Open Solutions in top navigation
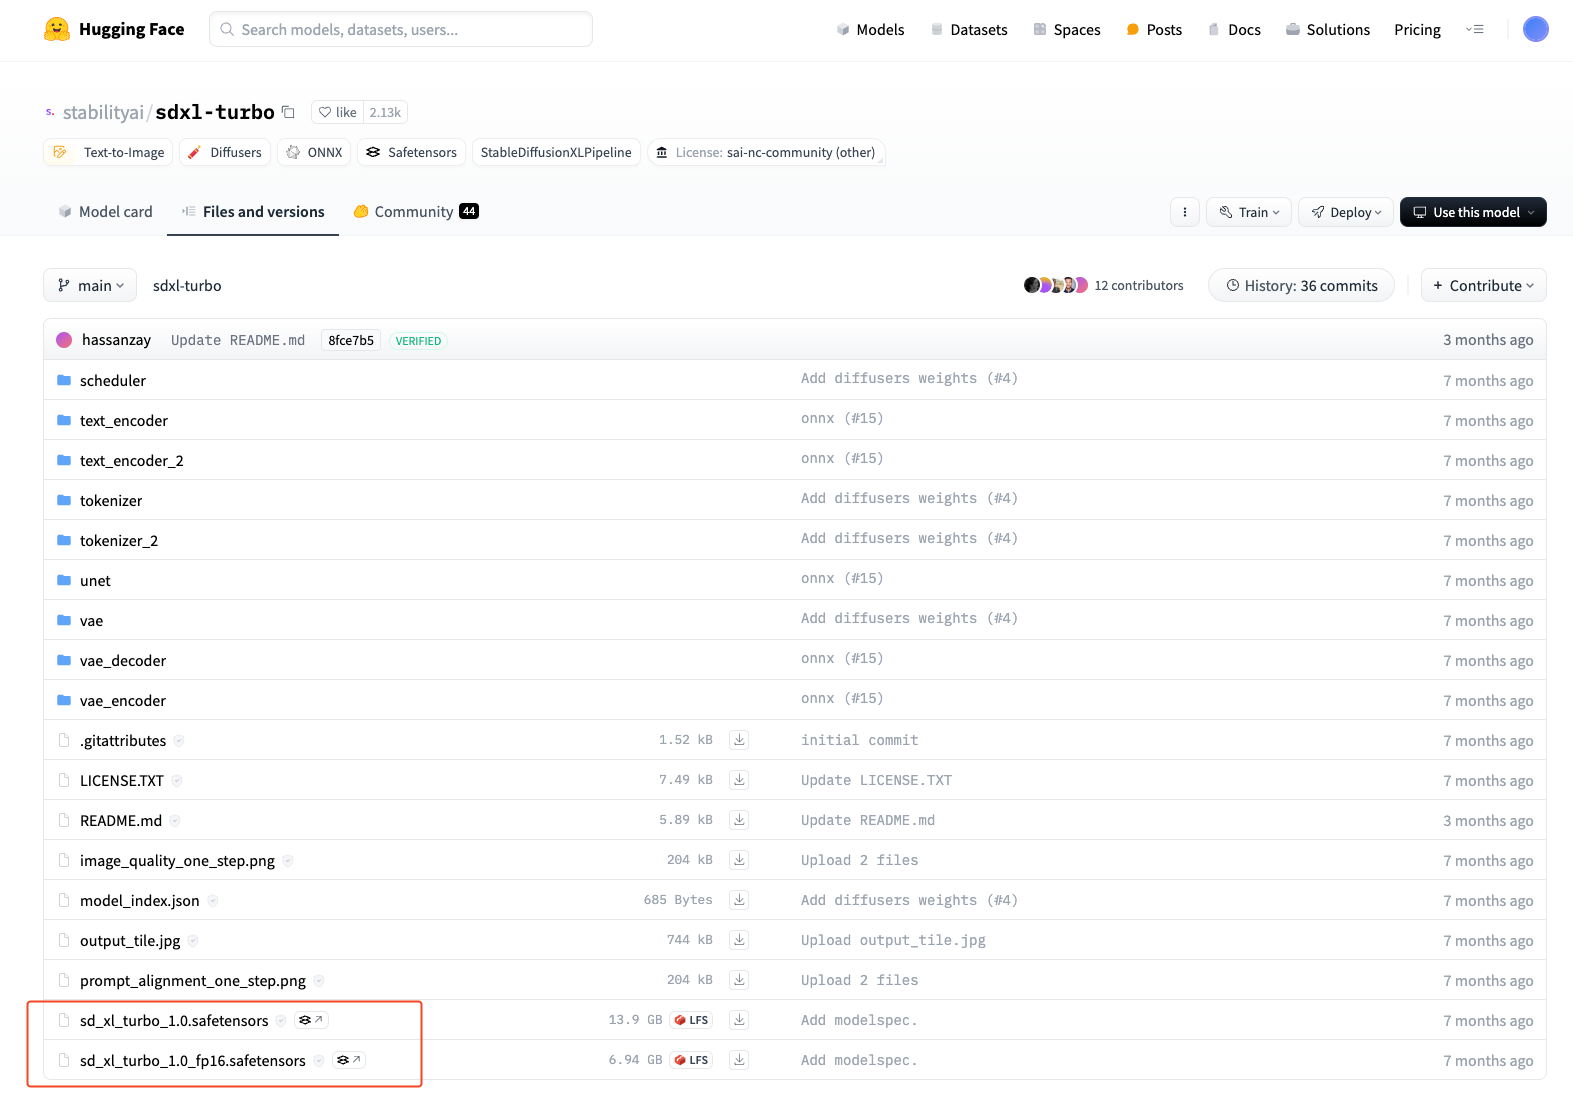The image size is (1573, 1118). coord(1328,30)
